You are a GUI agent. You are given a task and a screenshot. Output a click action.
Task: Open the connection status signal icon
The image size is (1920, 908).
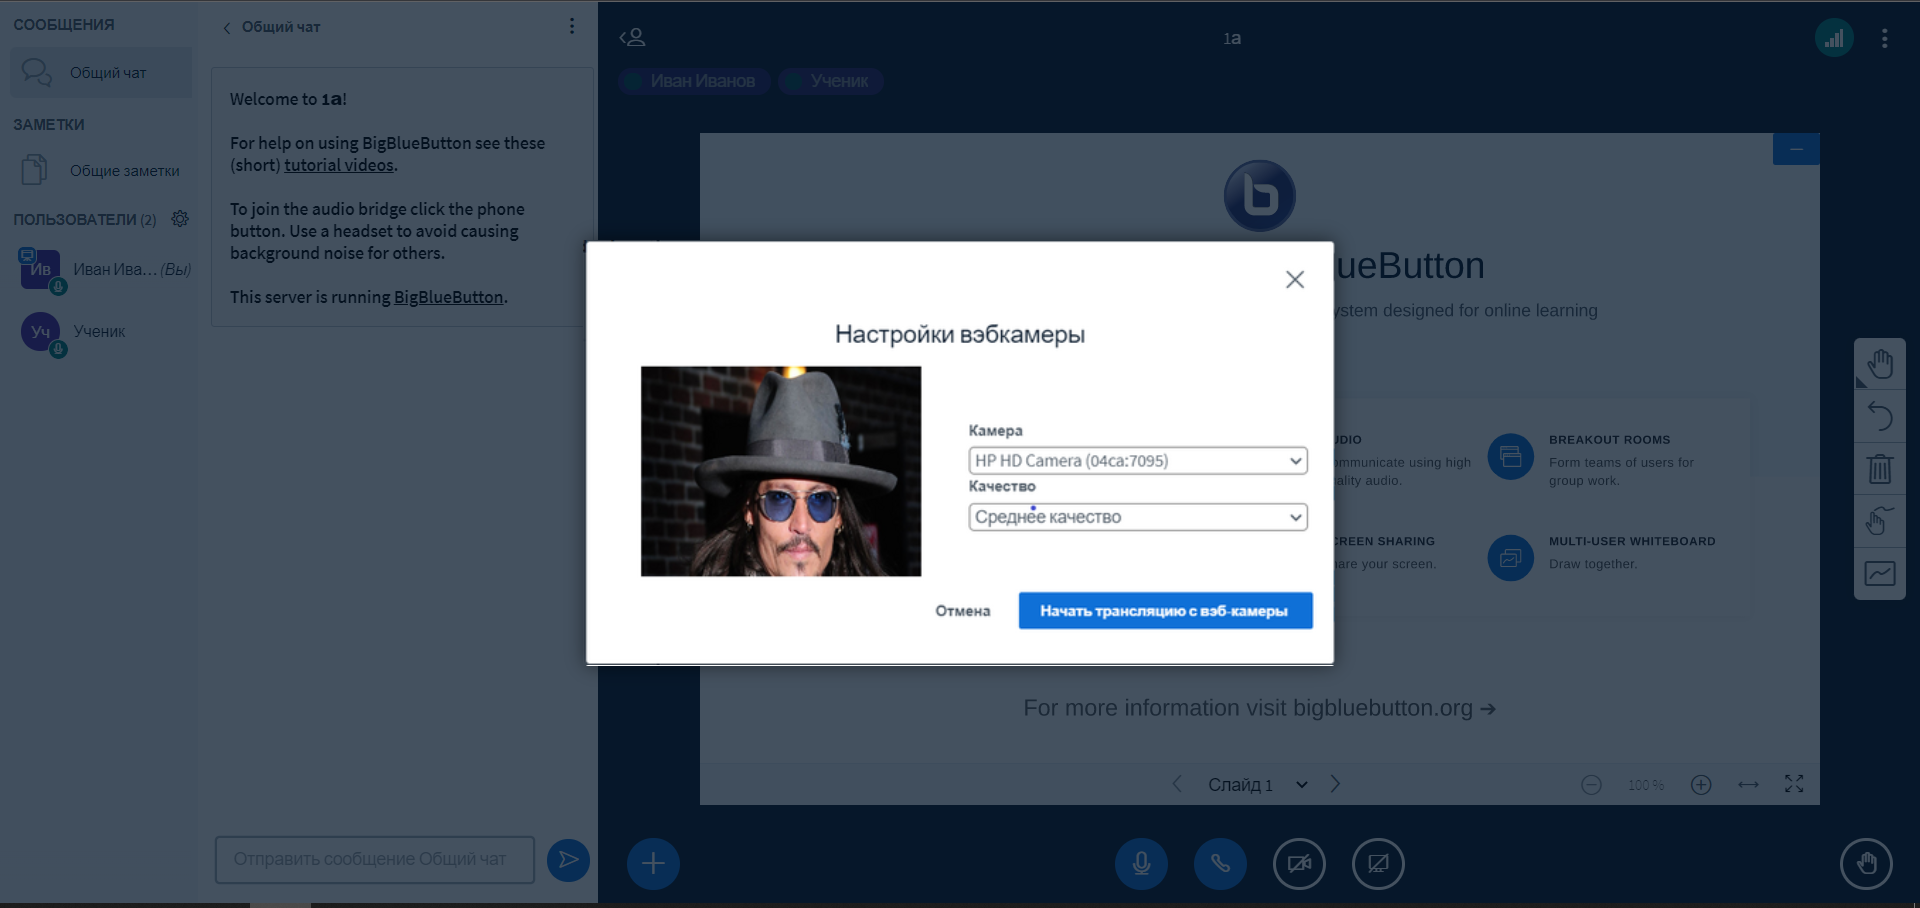click(x=1834, y=38)
